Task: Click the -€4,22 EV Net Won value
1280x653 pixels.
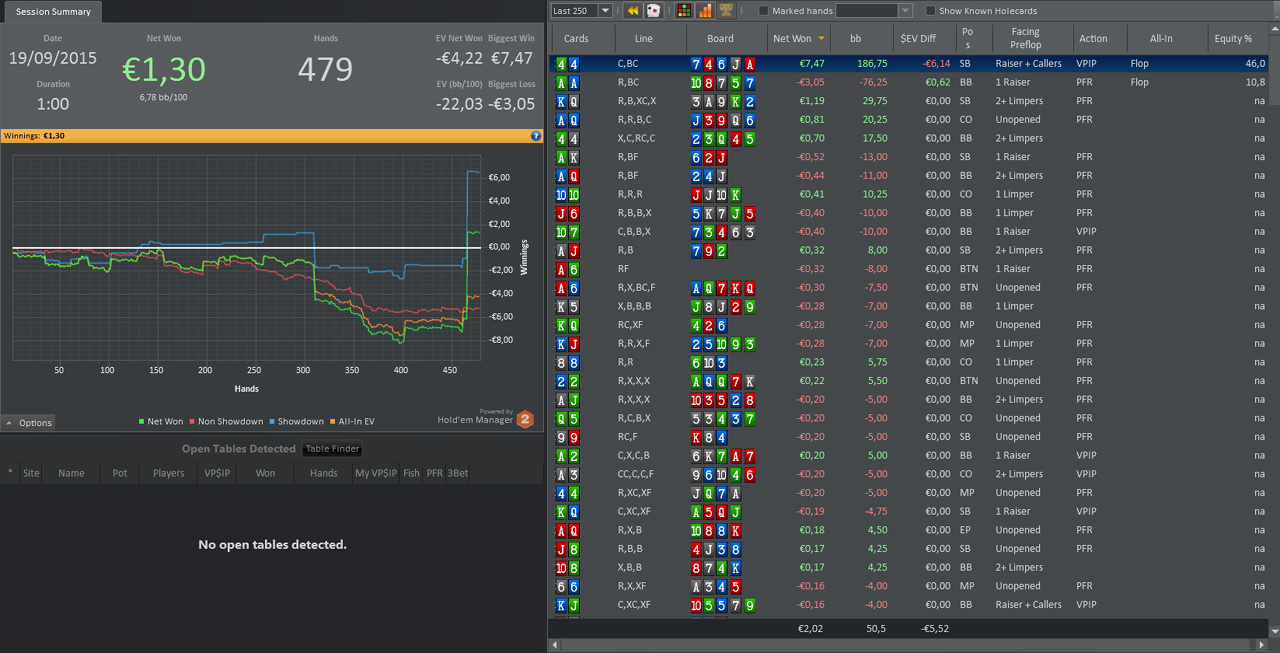Action: coord(459,58)
